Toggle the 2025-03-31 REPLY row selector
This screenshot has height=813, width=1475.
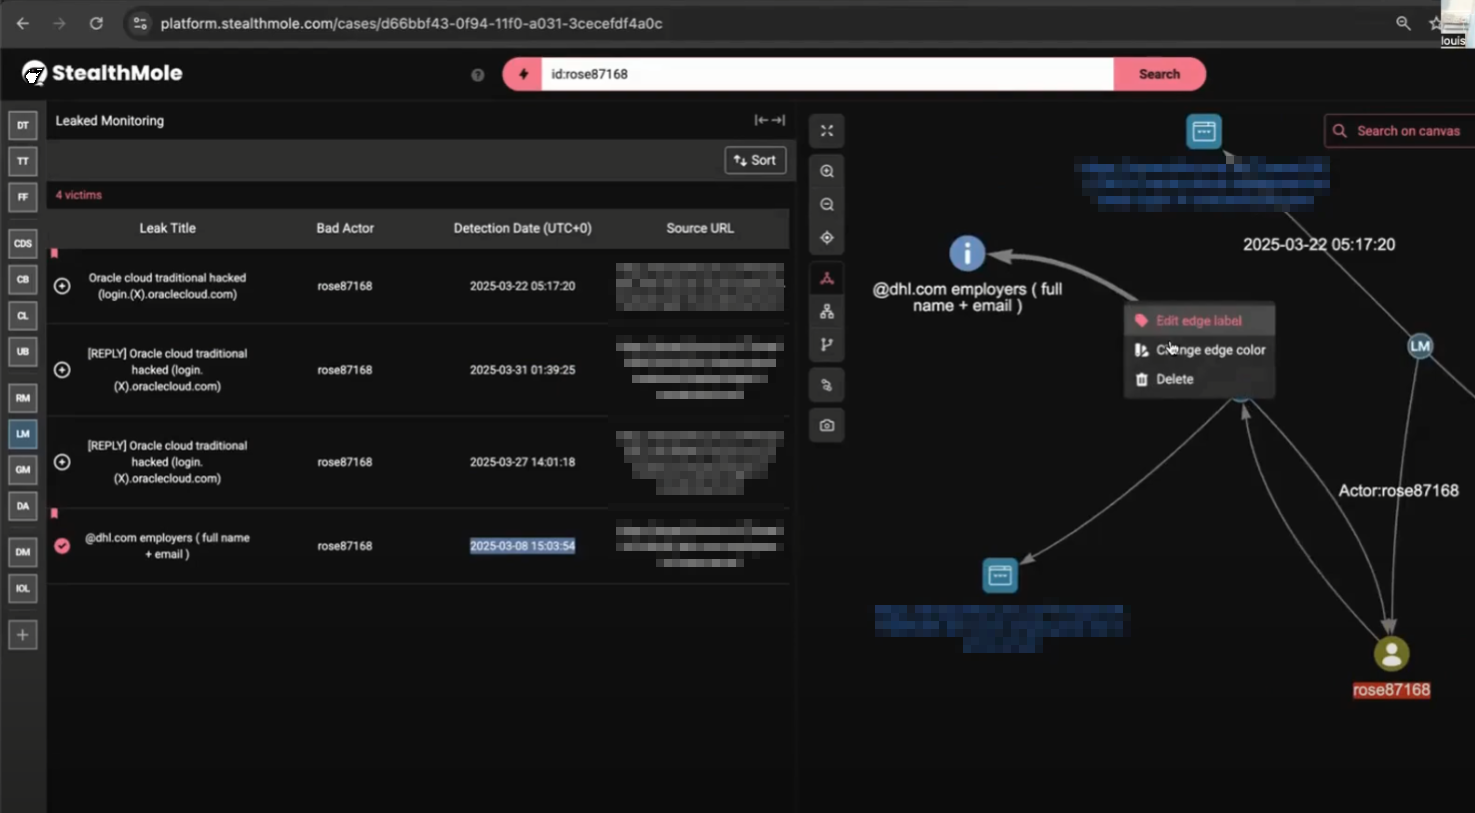click(62, 370)
